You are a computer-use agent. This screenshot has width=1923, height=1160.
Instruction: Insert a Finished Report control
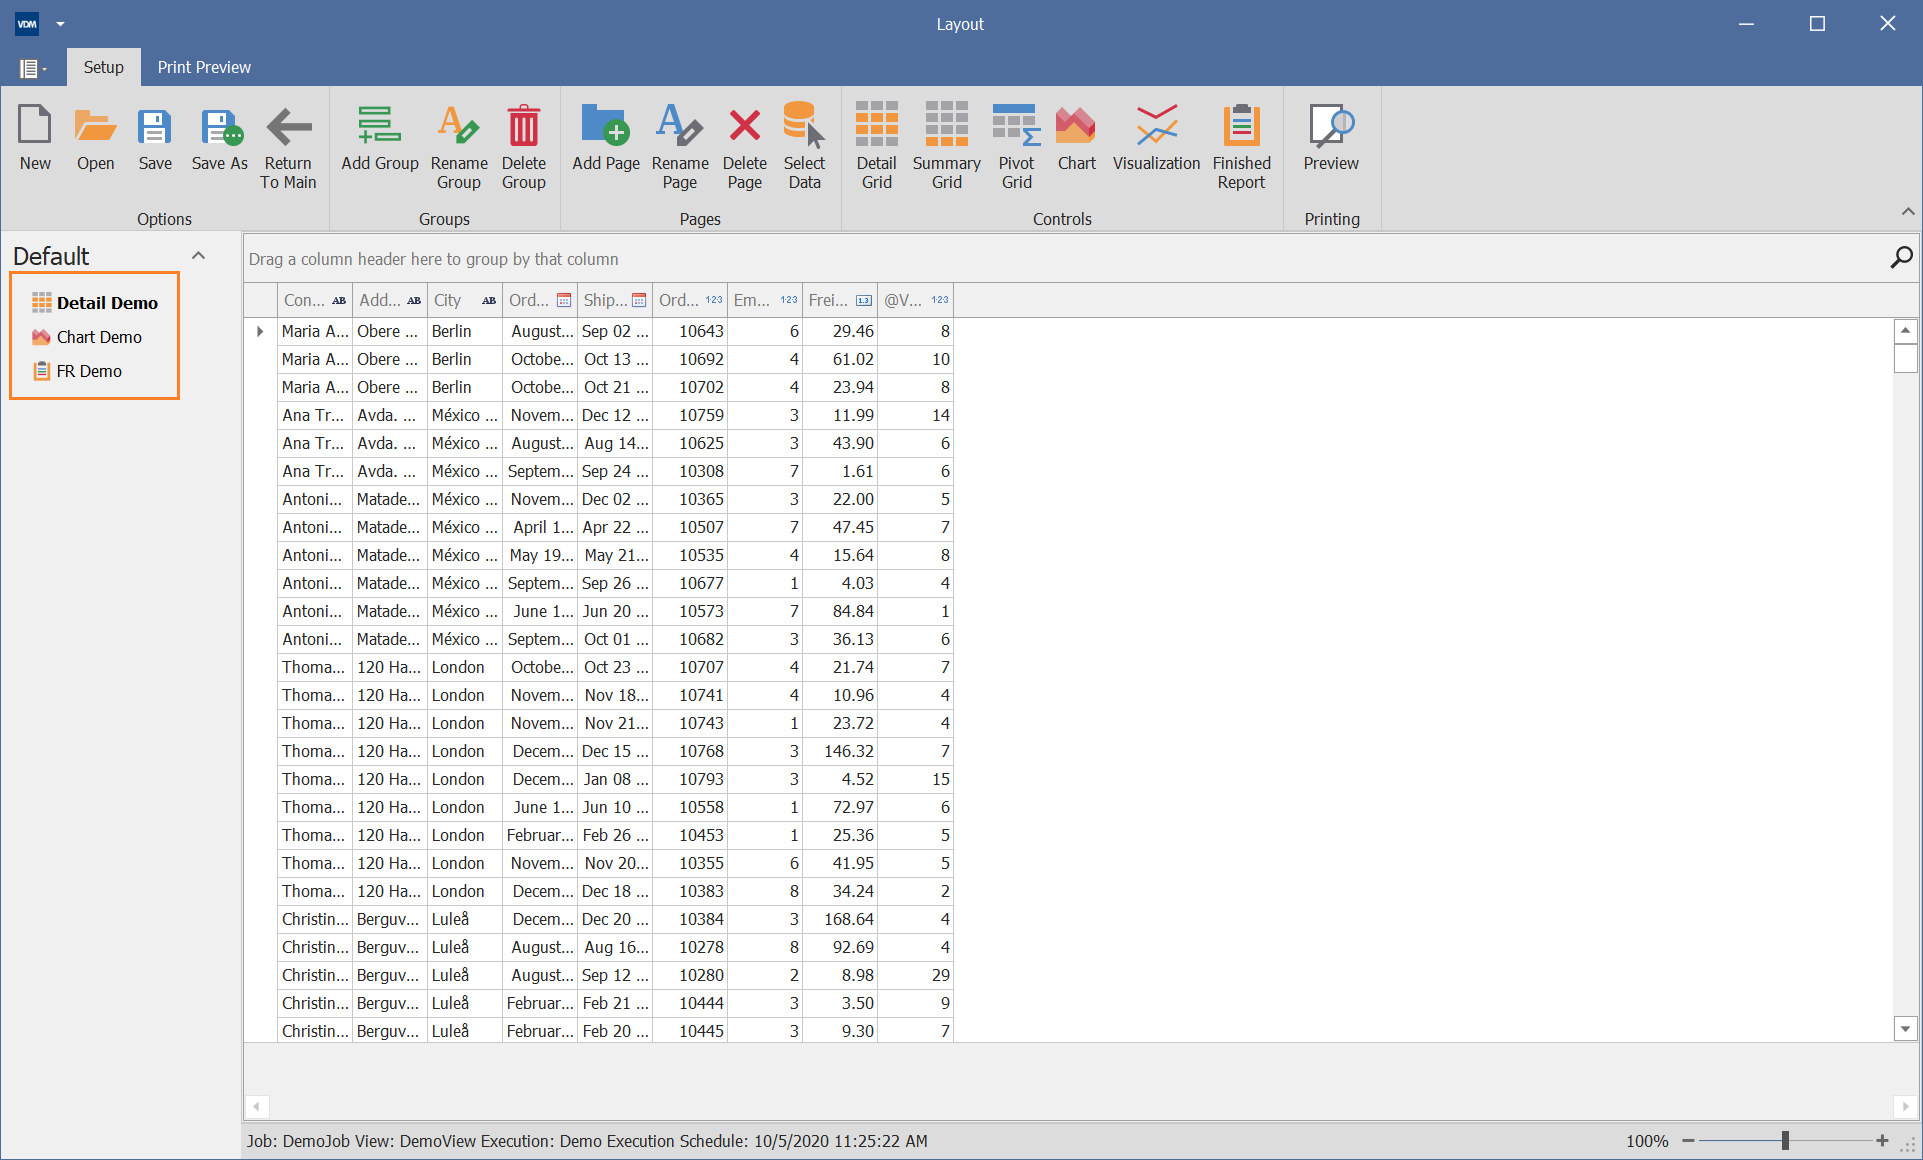1241,148
